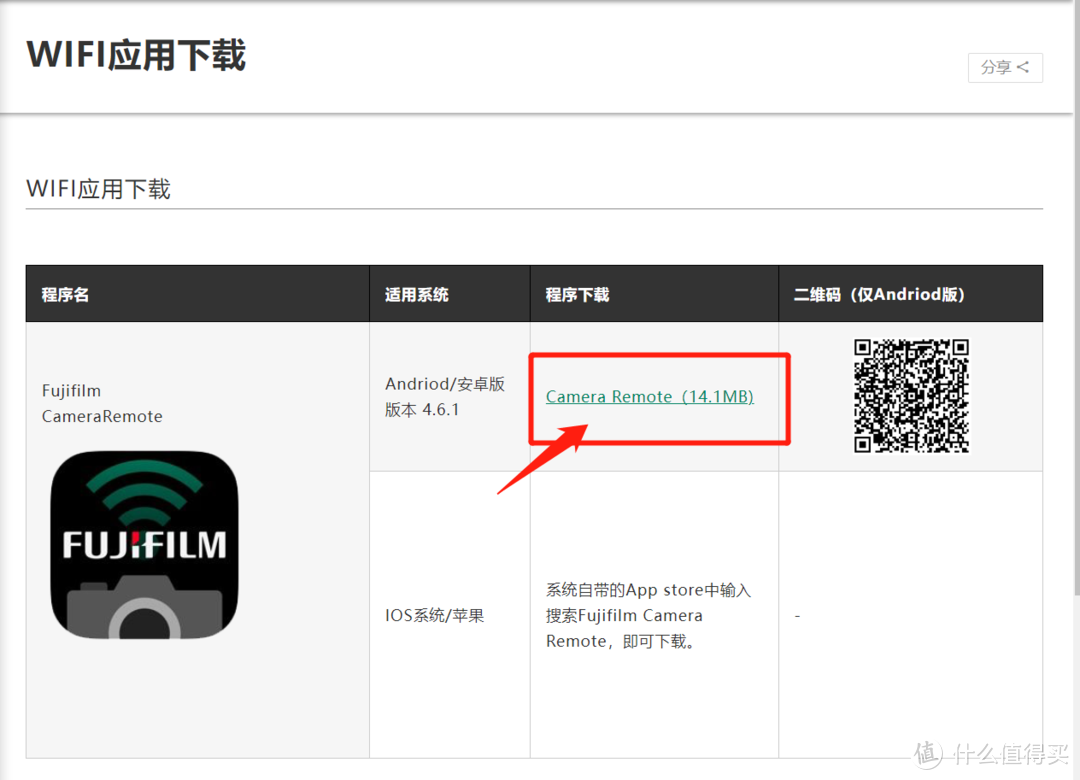Click the 版本 4.6.1 version text
Viewport: 1080px width, 780px height.
click(422, 410)
